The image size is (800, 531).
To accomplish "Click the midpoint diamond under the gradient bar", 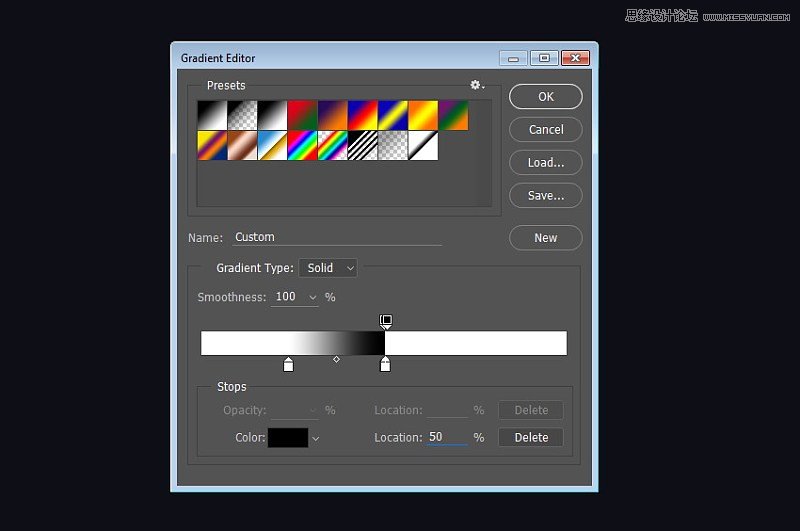I will (x=336, y=359).
